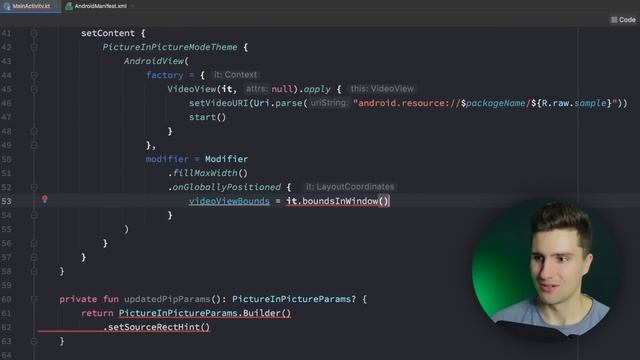Click the Code view mode button
Viewport: 640px width, 360px height.
pyautogui.click(x=623, y=20)
